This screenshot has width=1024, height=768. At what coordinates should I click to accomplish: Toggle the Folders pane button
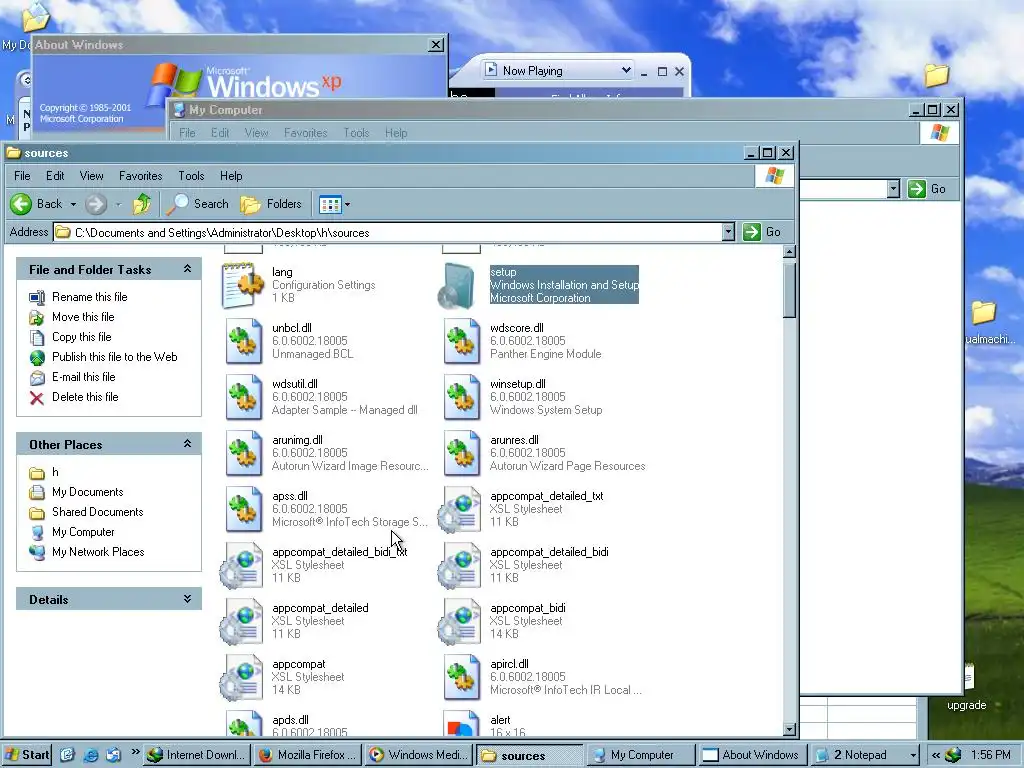(x=271, y=204)
